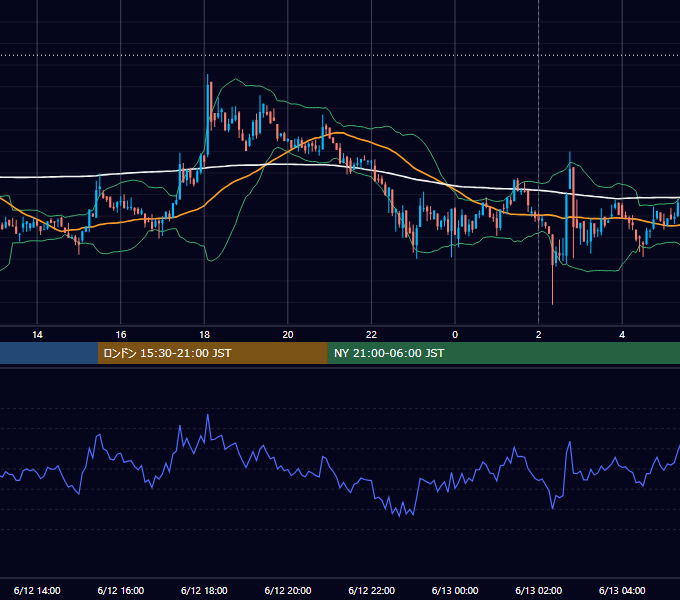Click hour label 16 on price chart axis
This screenshot has width=680, height=600.
[x=121, y=335]
